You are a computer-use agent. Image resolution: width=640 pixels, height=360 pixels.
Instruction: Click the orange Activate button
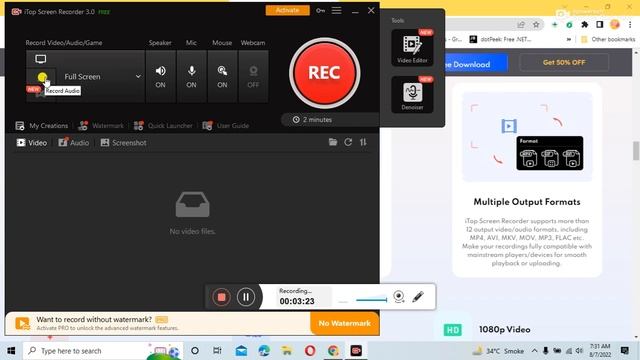pyautogui.click(x=287, y=10)
